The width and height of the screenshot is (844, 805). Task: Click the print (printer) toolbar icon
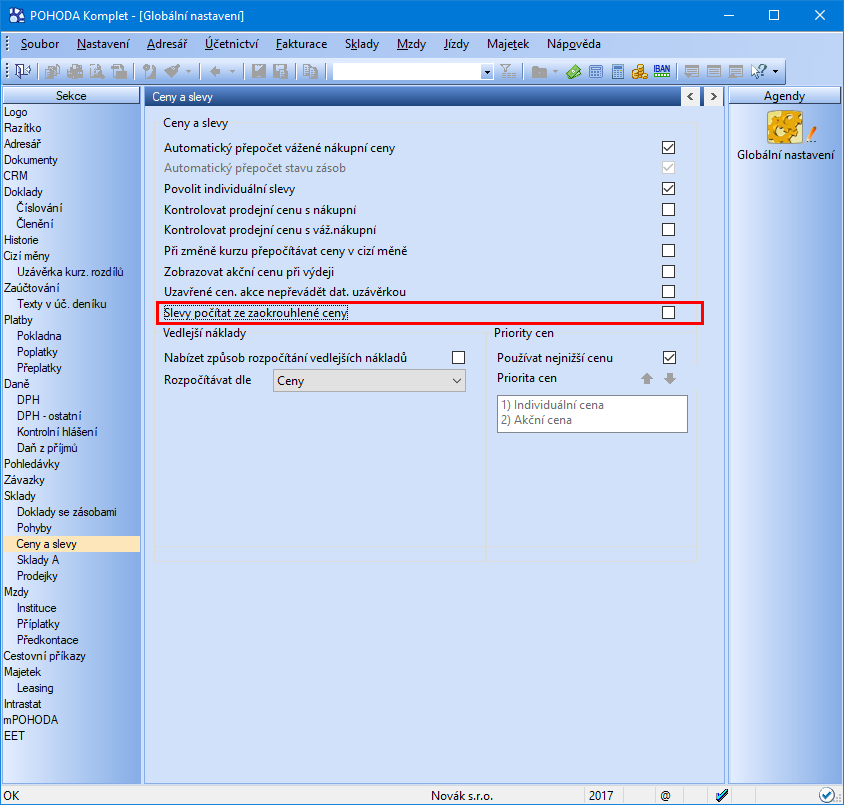tap(75, 72)
